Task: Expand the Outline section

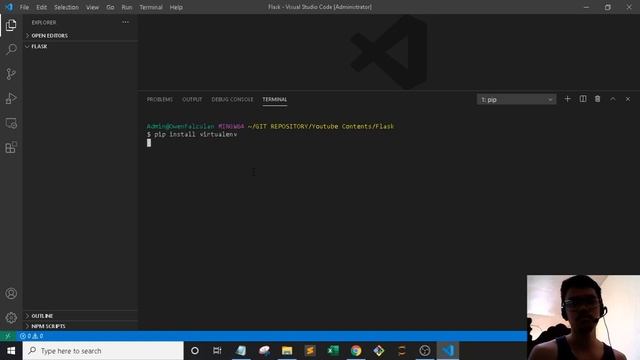Action: tap(80, 316)
